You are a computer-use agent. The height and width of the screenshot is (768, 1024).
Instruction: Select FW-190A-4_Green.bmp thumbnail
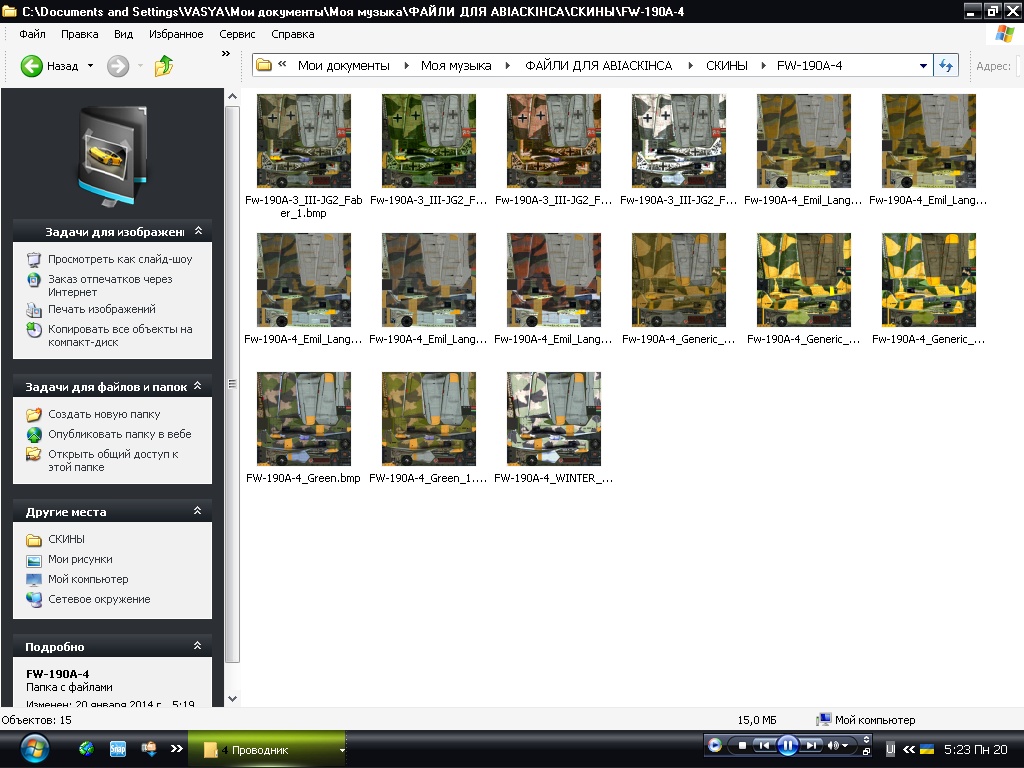click(x=304, y=419)
